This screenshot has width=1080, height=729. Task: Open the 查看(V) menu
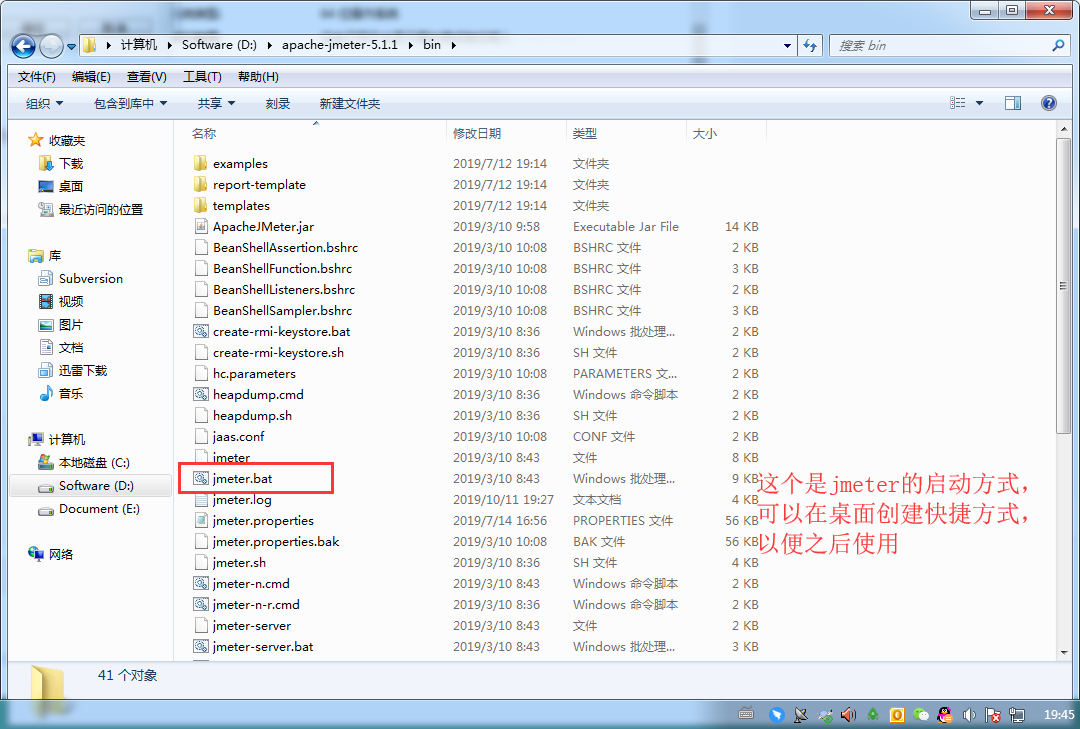coord(147,76)
